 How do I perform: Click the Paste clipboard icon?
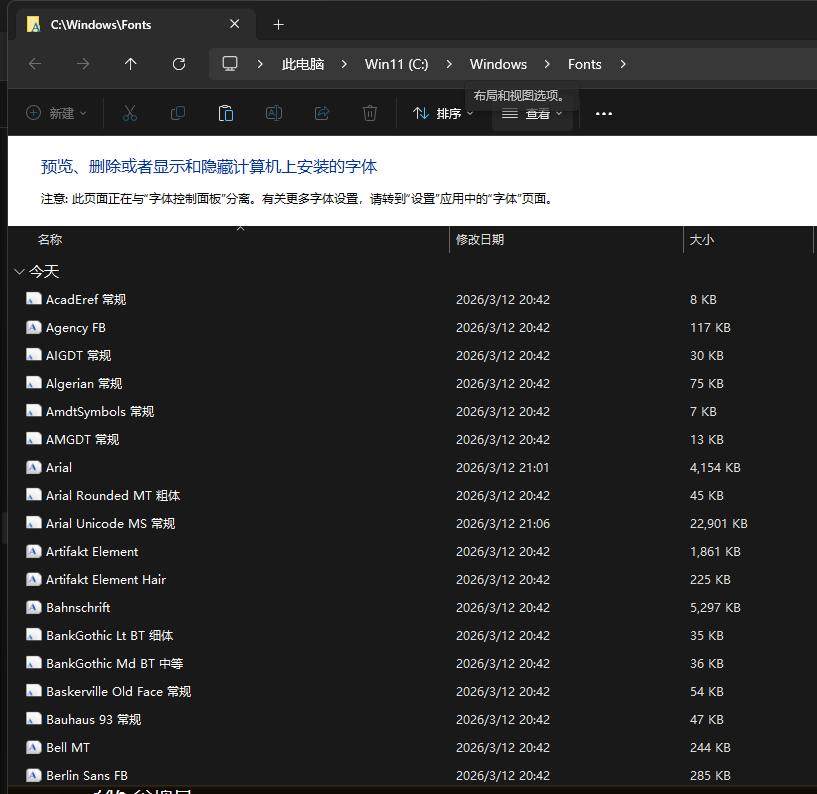coord(226,113)
